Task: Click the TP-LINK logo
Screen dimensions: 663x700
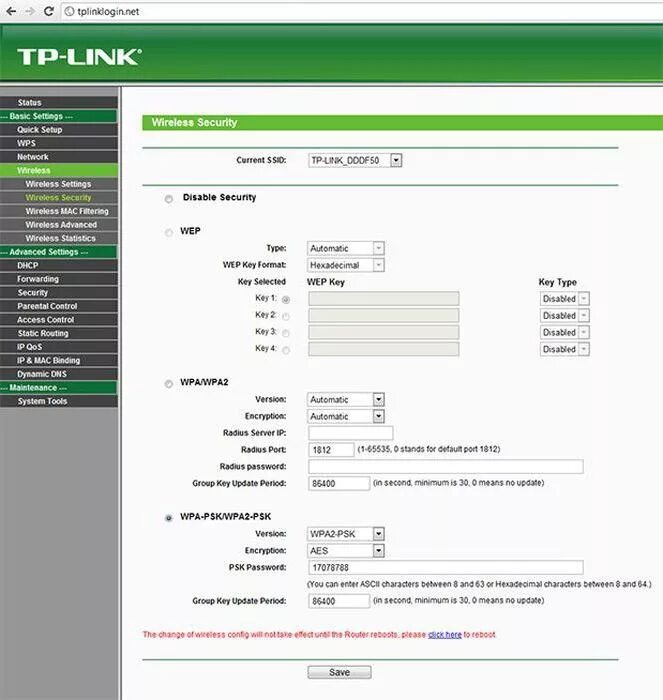Action: click(x=79, y=57)
